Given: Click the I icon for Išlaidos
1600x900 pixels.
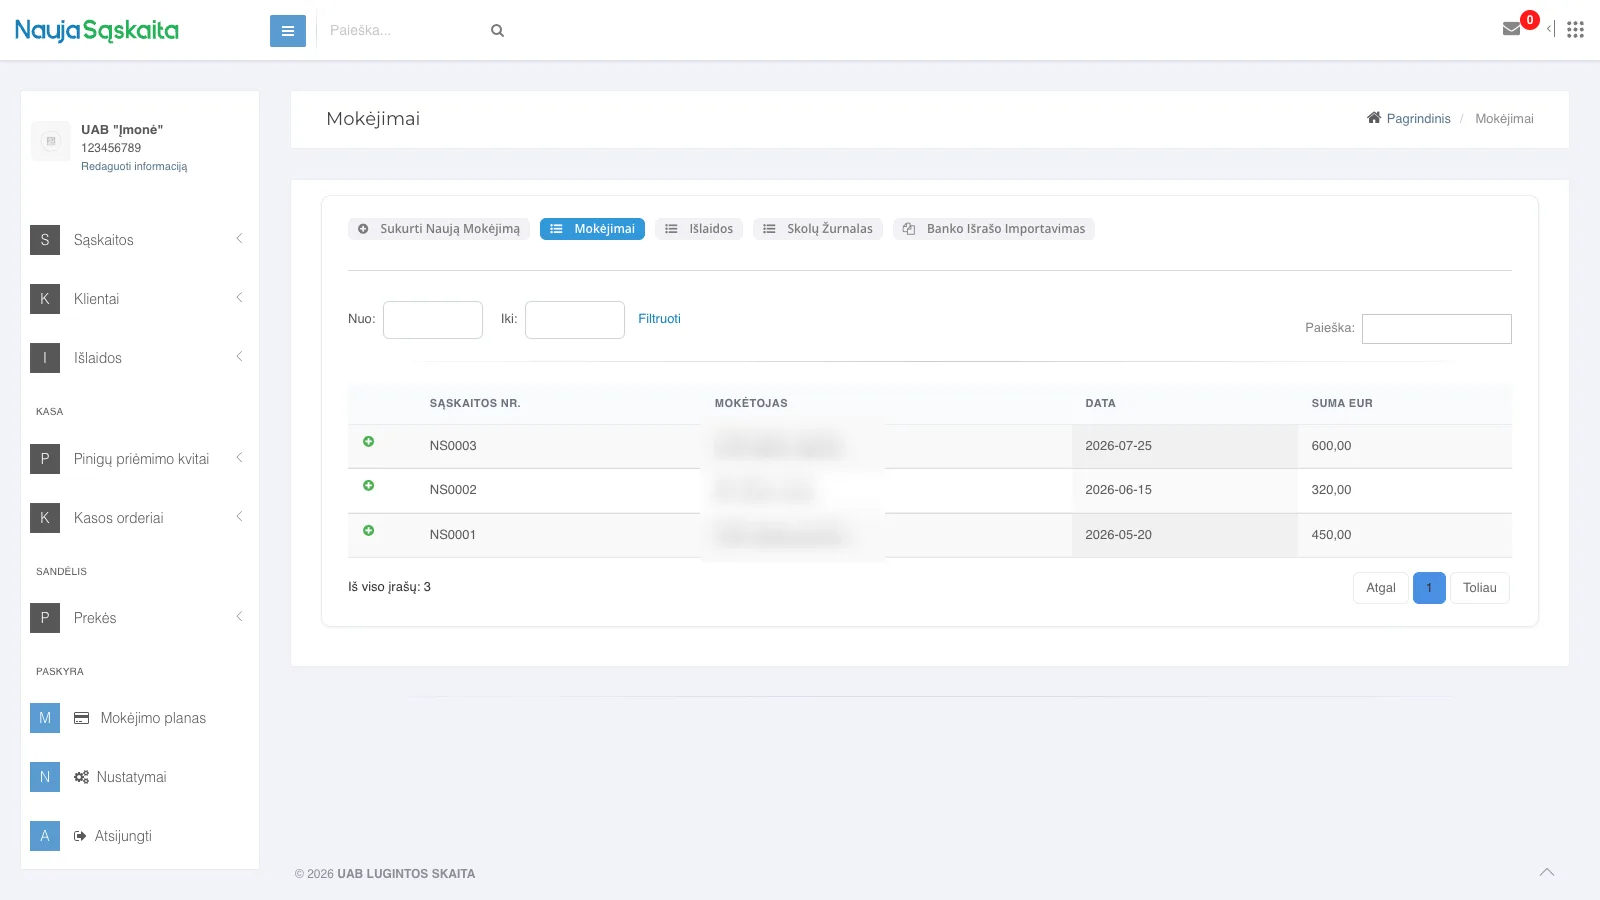Looking at the screenshot, I should tap(45, 358).
